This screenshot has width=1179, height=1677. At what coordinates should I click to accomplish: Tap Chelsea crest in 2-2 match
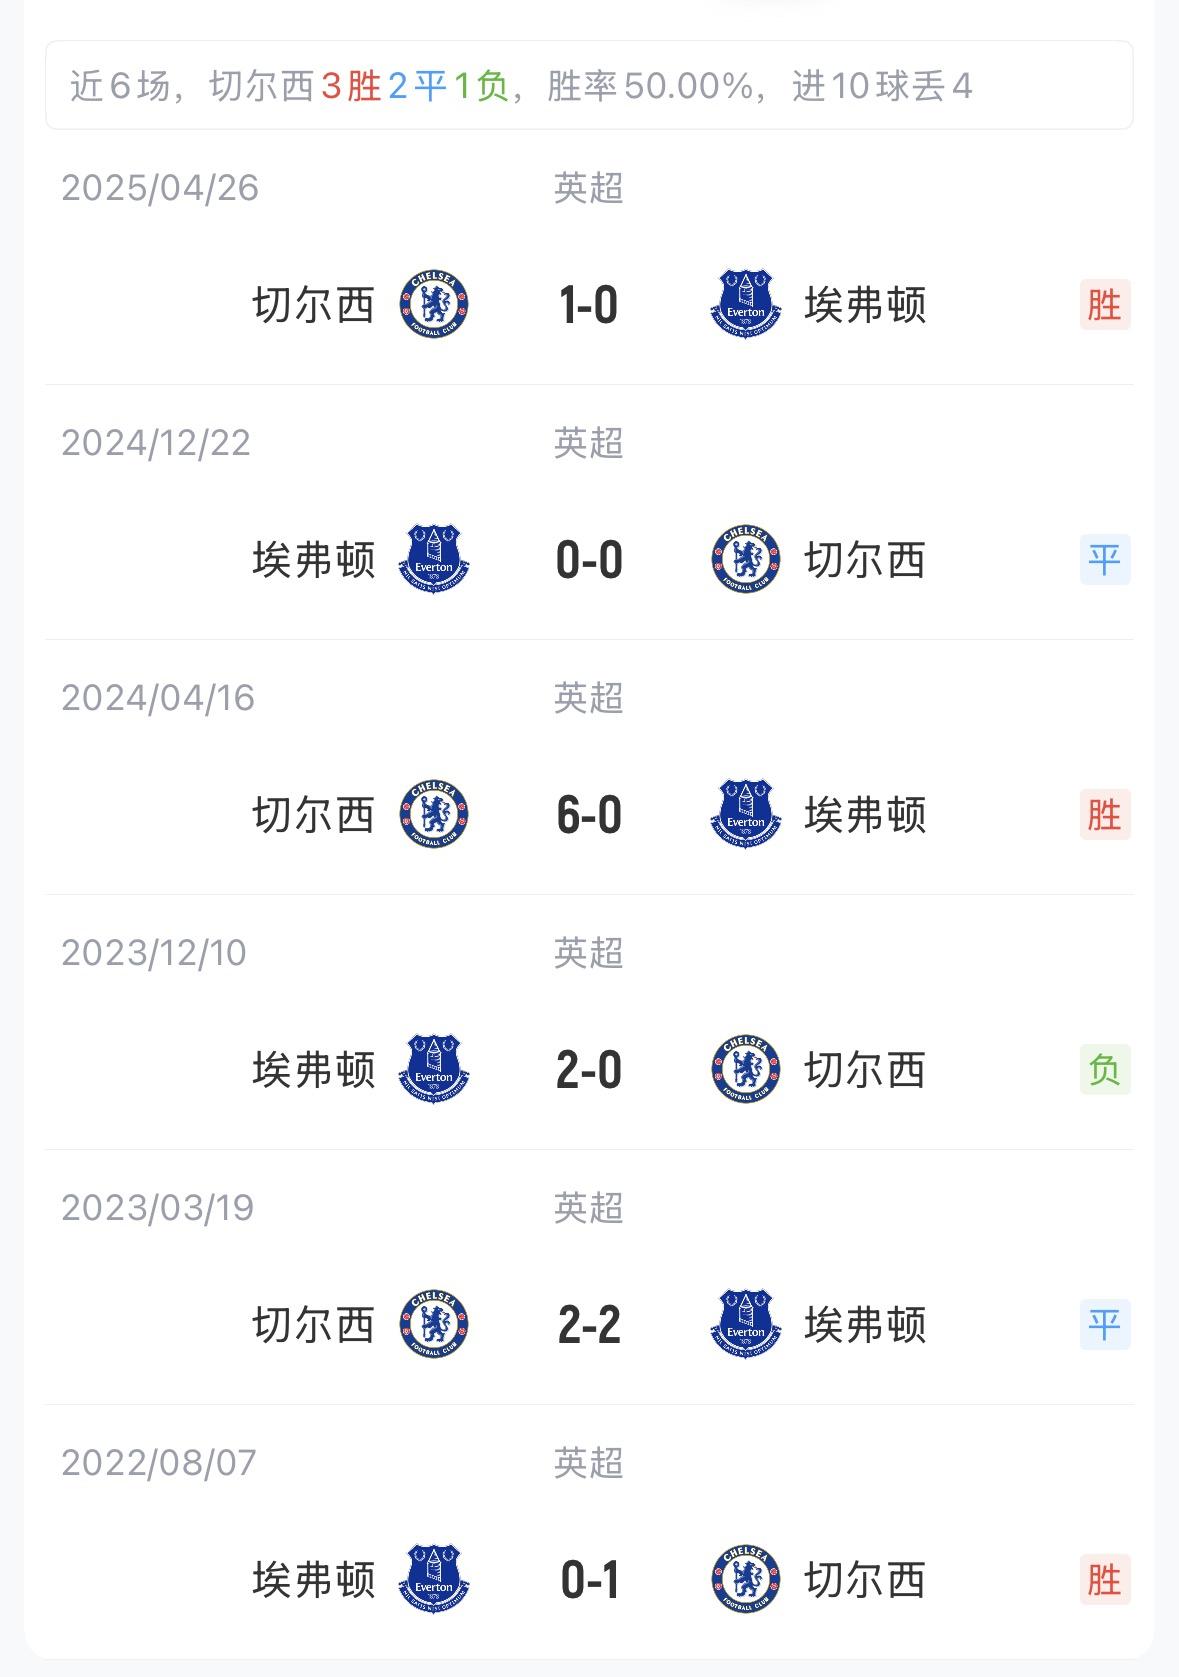coord(434,1324)
